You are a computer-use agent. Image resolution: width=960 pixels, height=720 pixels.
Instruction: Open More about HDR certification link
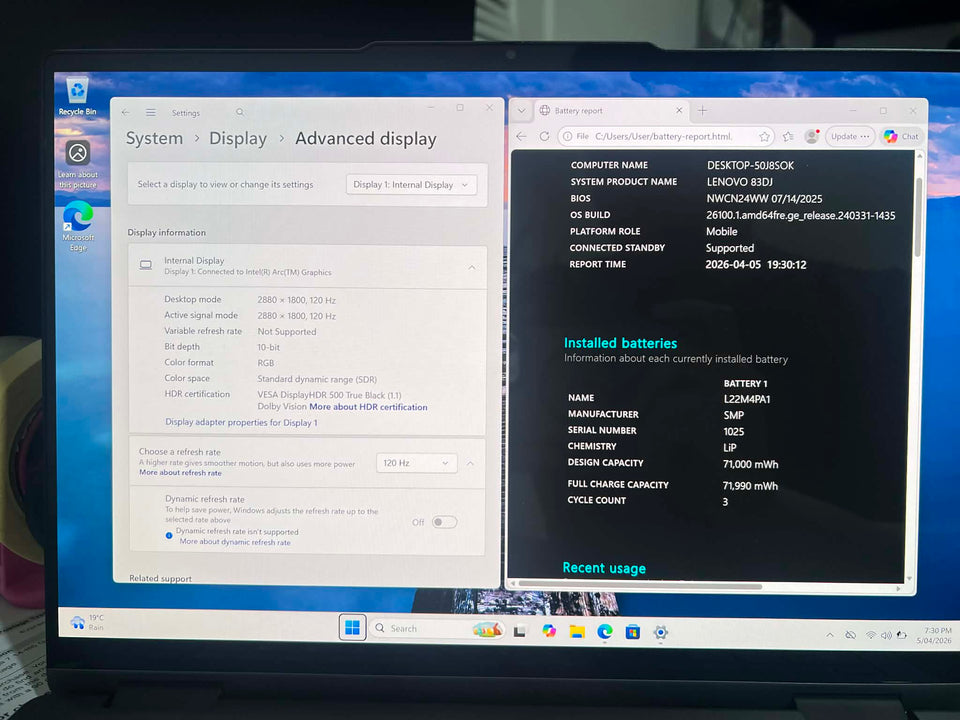tap(369, 407)
